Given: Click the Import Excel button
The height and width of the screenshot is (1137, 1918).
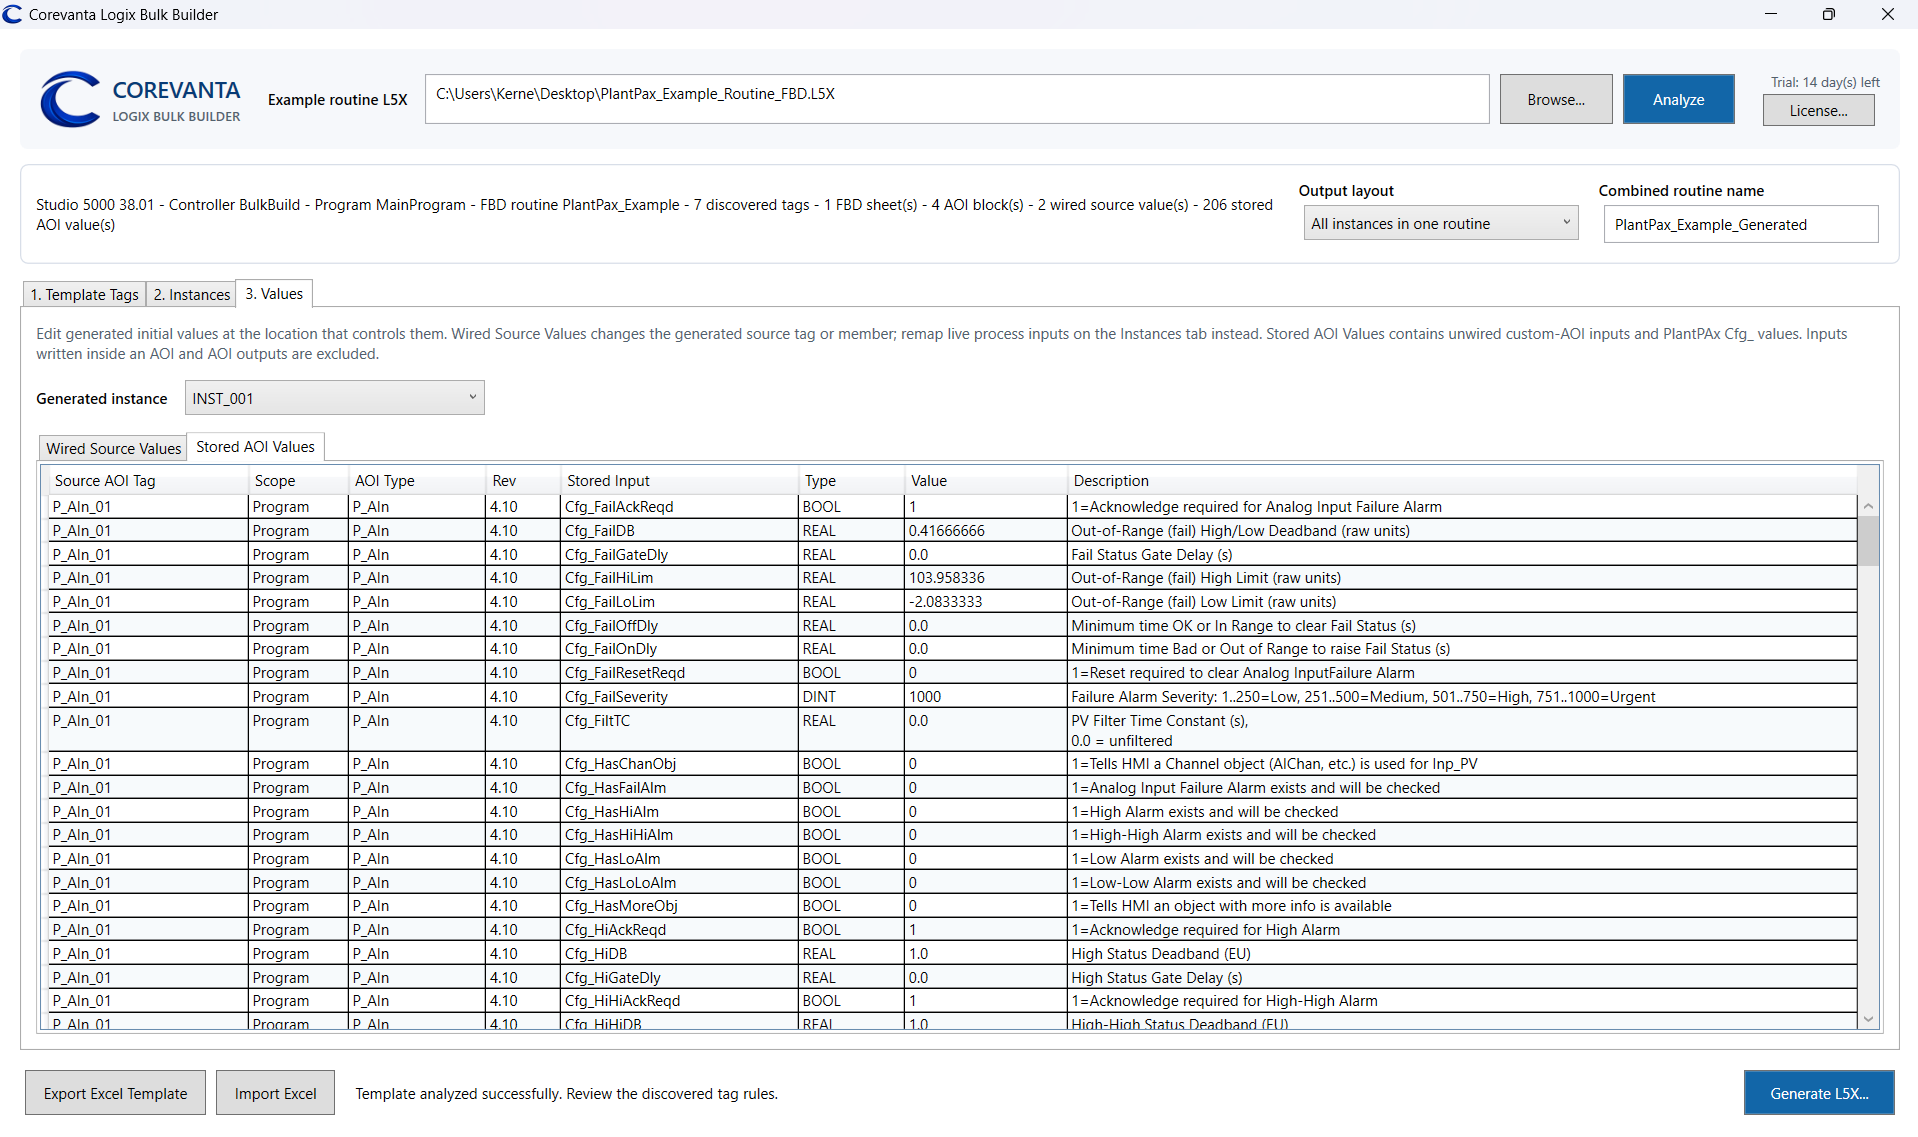Looking at the screenshot, I should [x=275, y=1093].
